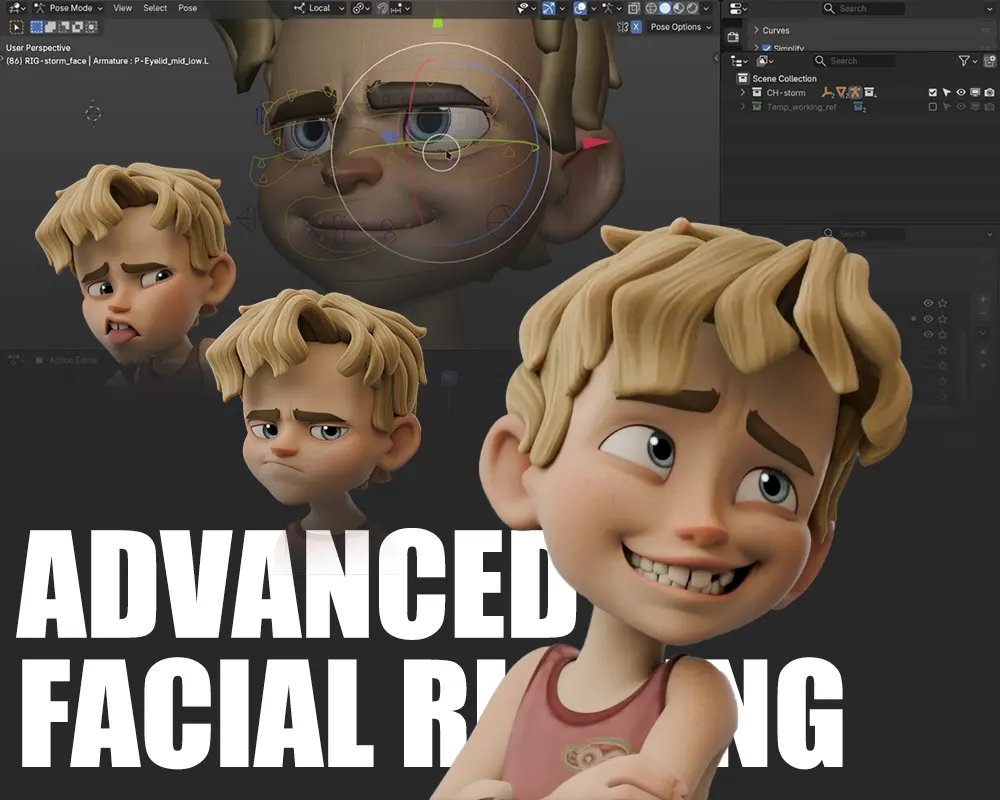This screenshot has height=800, width=1000.
Task: Open the Properties options dropdown arrow
Action: click(989, 8)
